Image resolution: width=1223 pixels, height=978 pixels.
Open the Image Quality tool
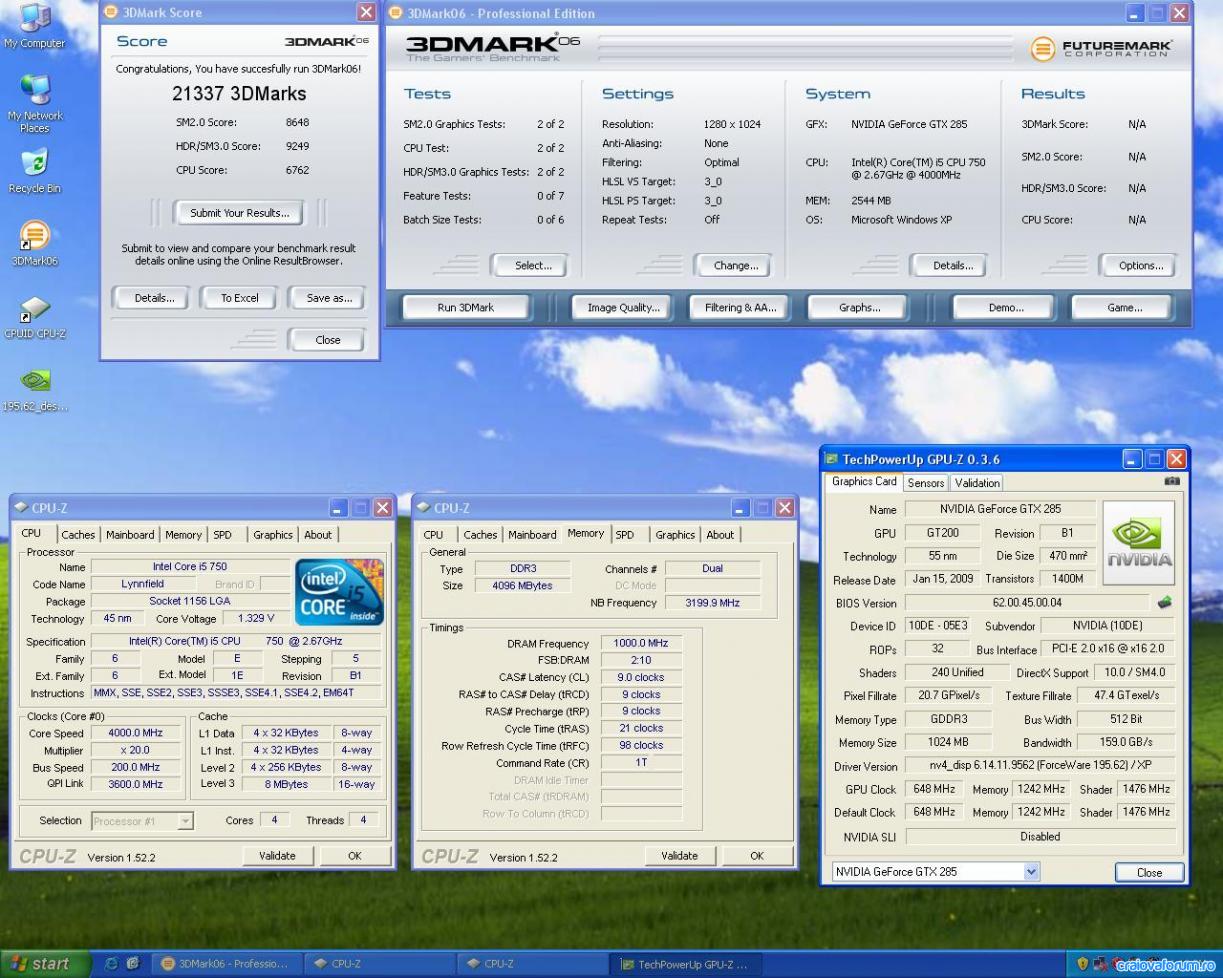pyautogui.click(x=624, y=308)
